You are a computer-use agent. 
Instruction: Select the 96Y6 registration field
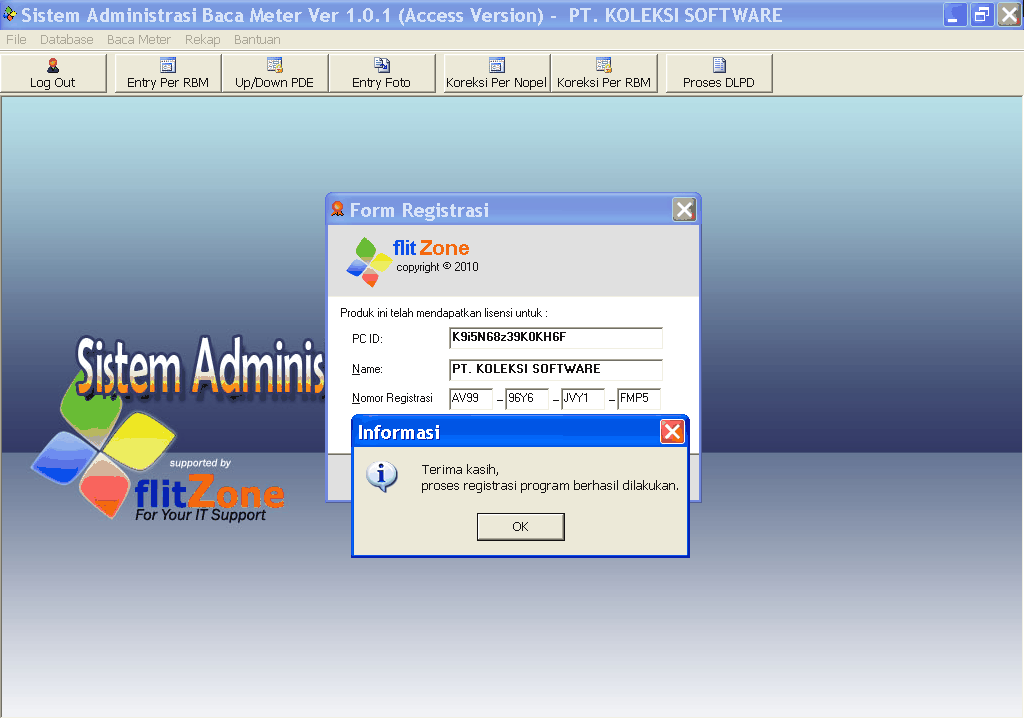click(x=527, y=399)
